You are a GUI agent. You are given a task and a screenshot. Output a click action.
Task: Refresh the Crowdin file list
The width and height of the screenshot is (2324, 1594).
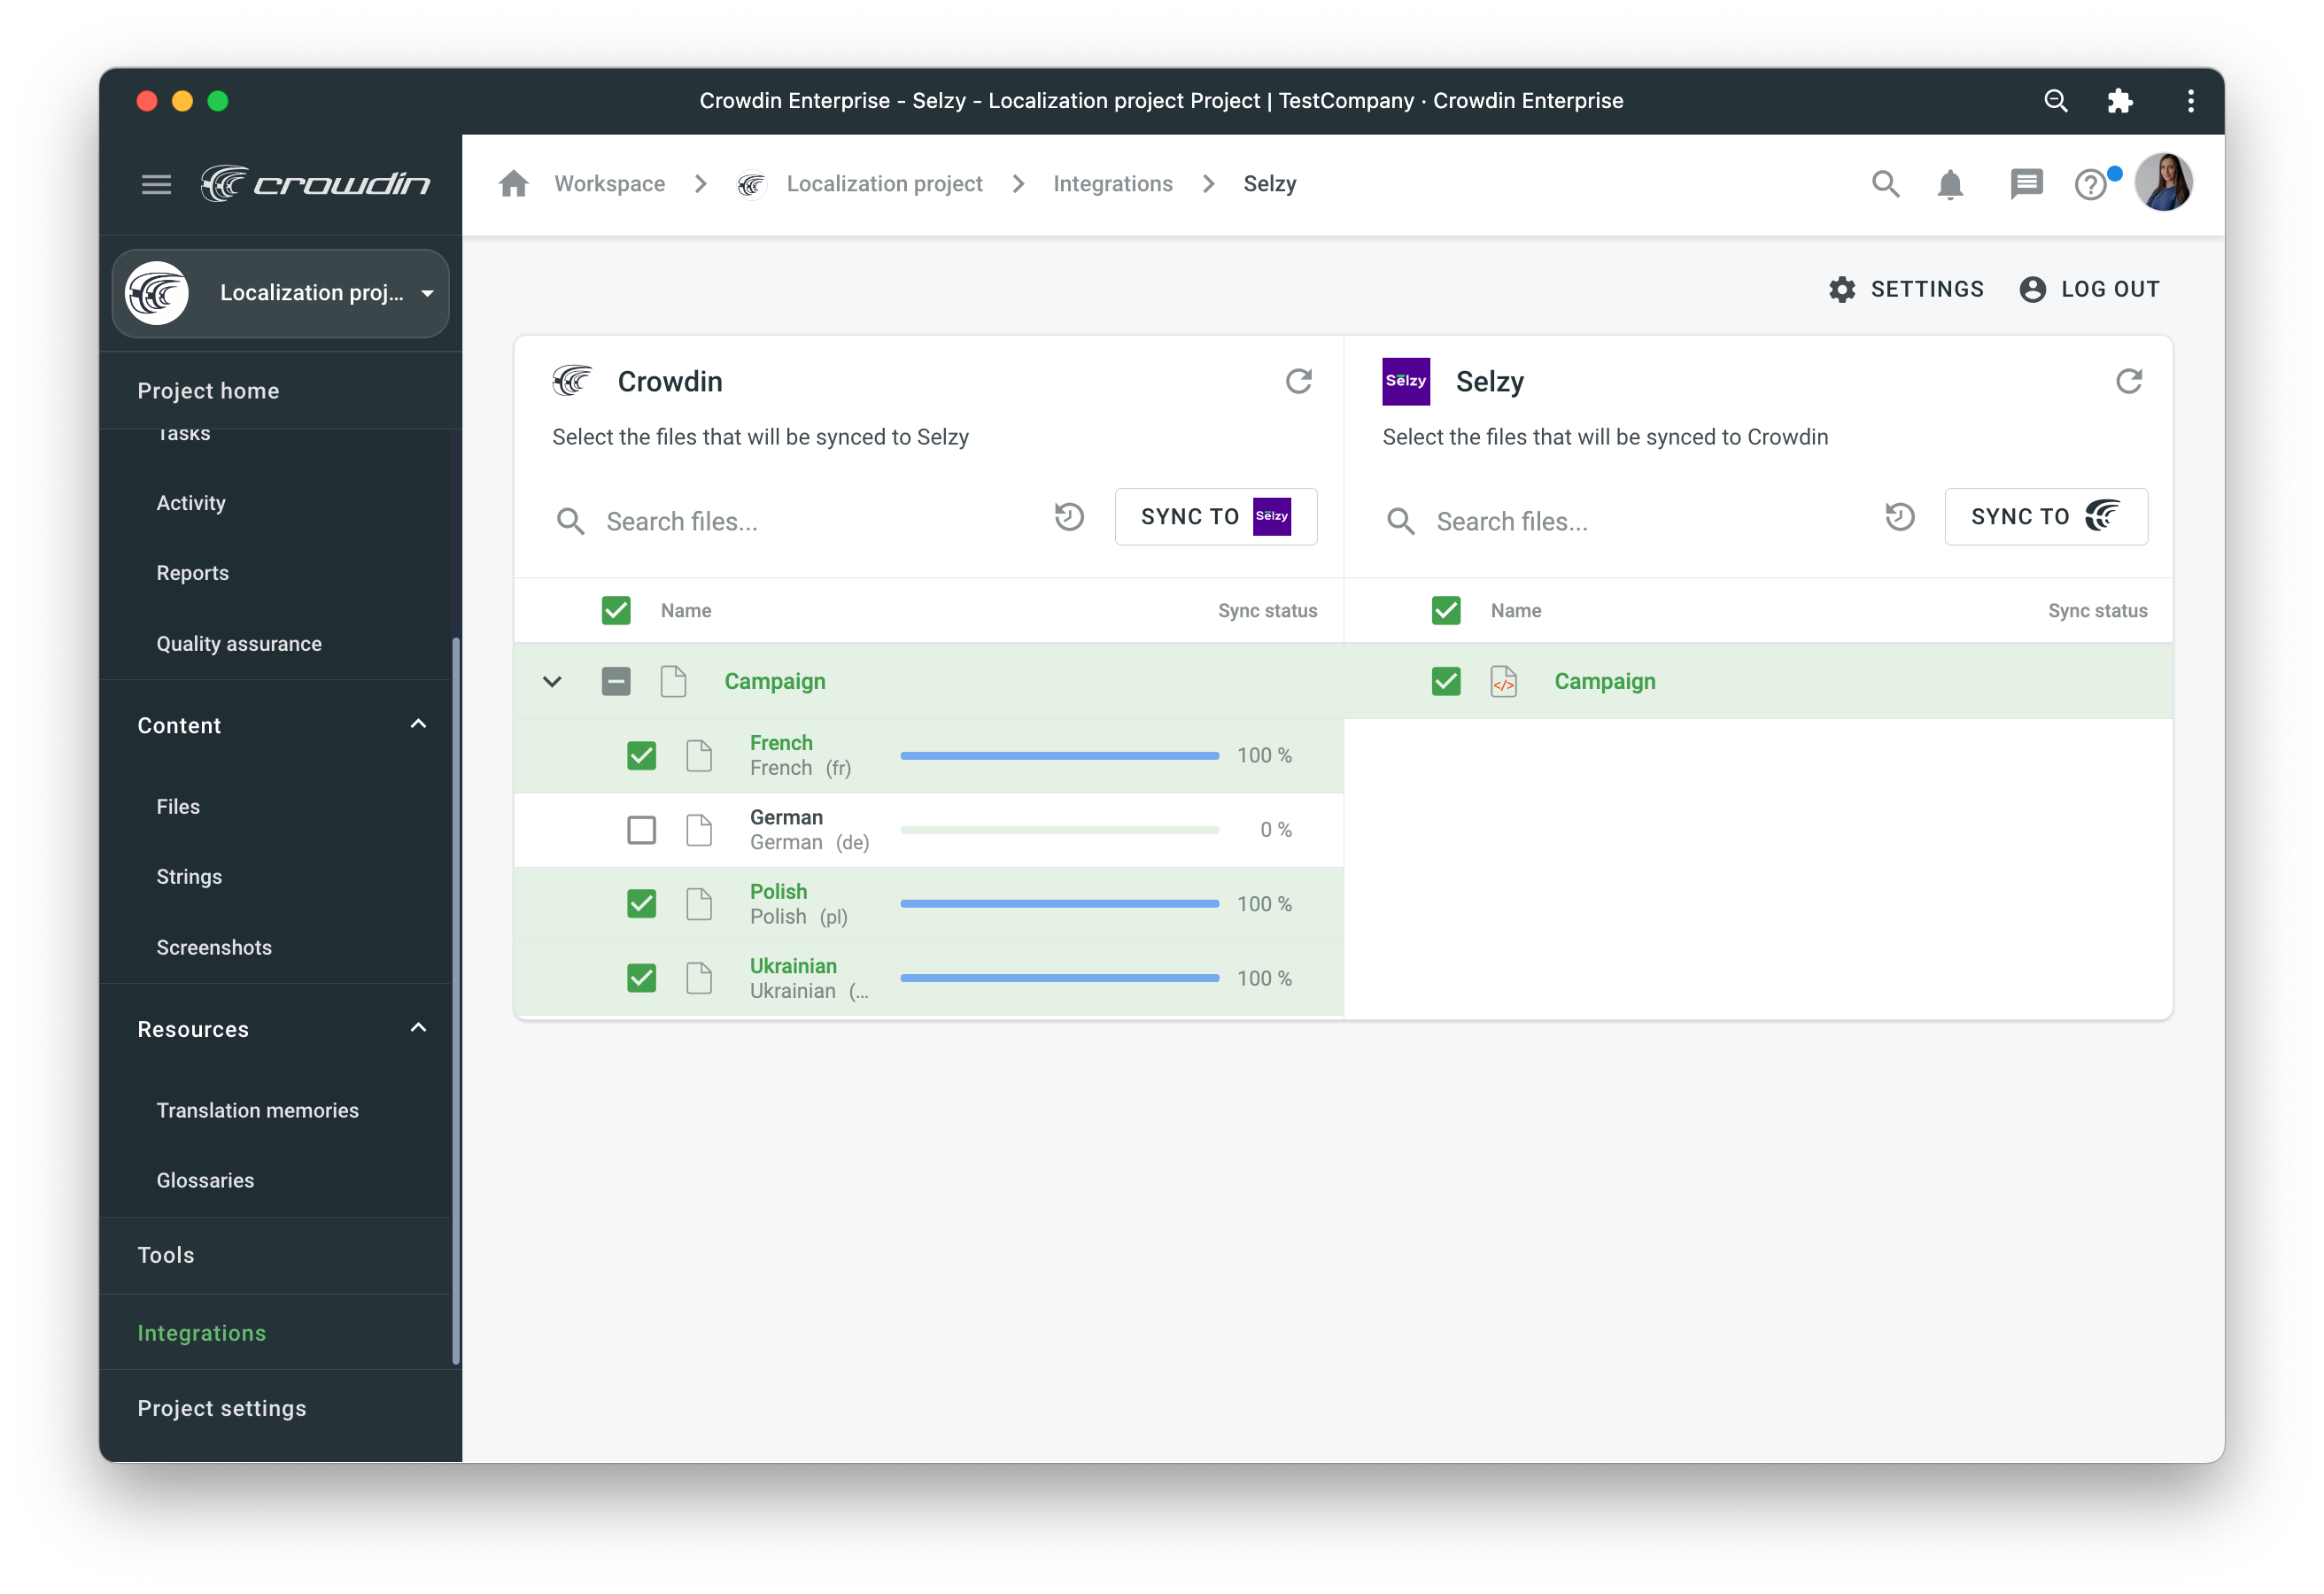click(x=1298, y=381)
